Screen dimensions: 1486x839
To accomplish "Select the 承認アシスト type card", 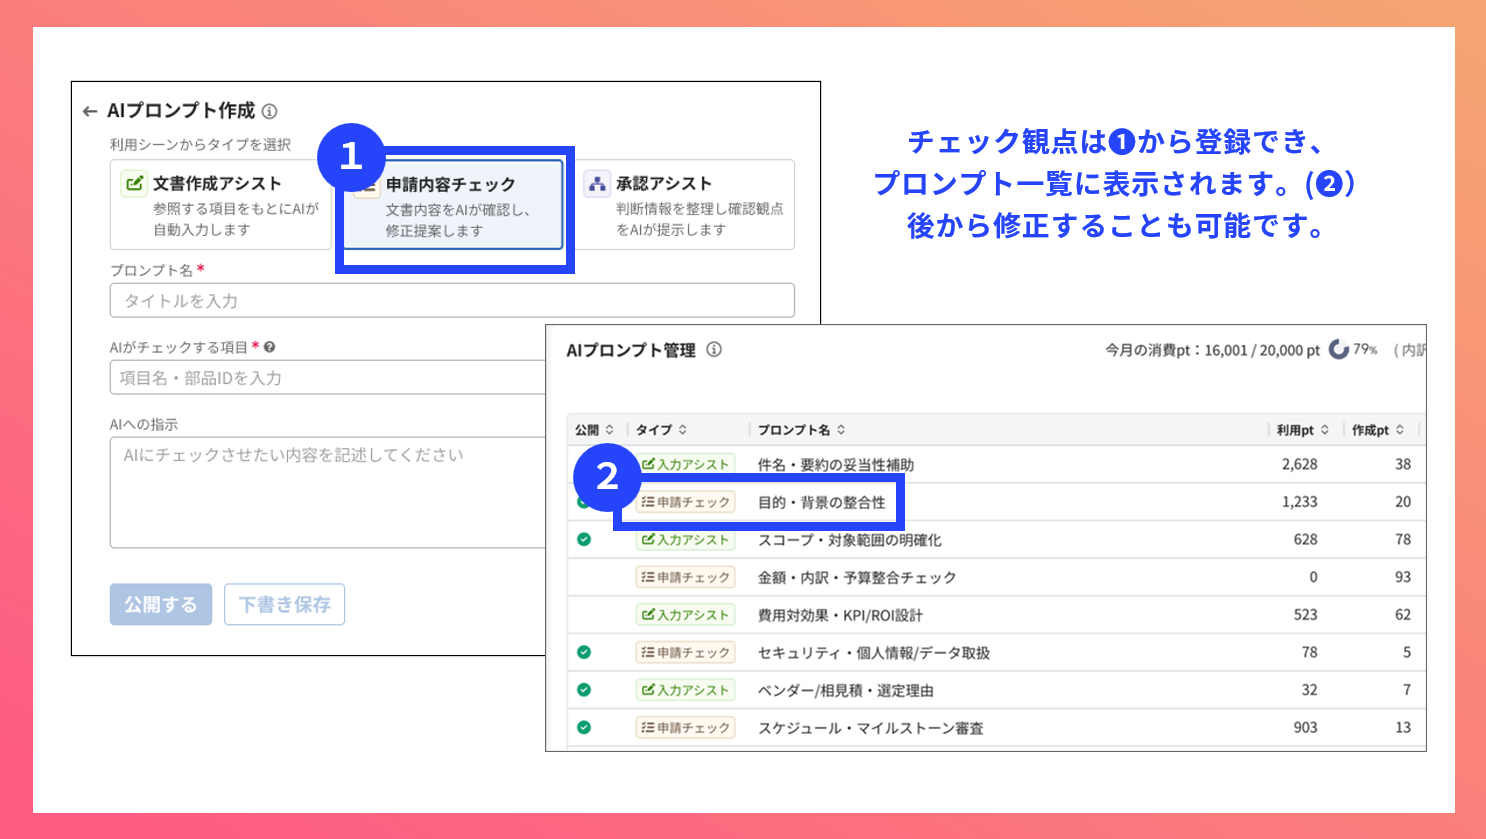I will tap(686, 205).
